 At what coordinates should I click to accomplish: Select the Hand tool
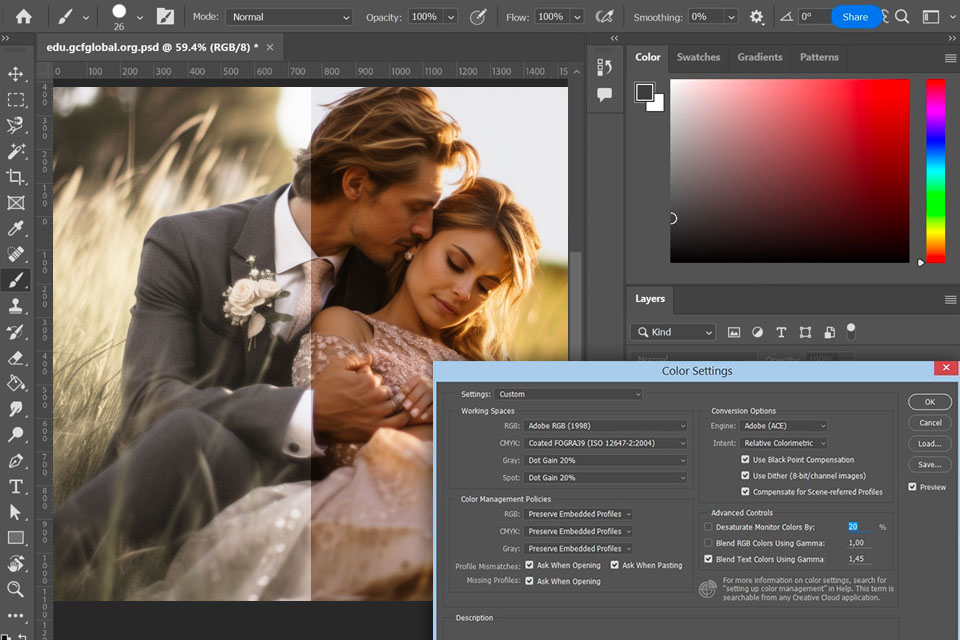[x=15, y=563]
